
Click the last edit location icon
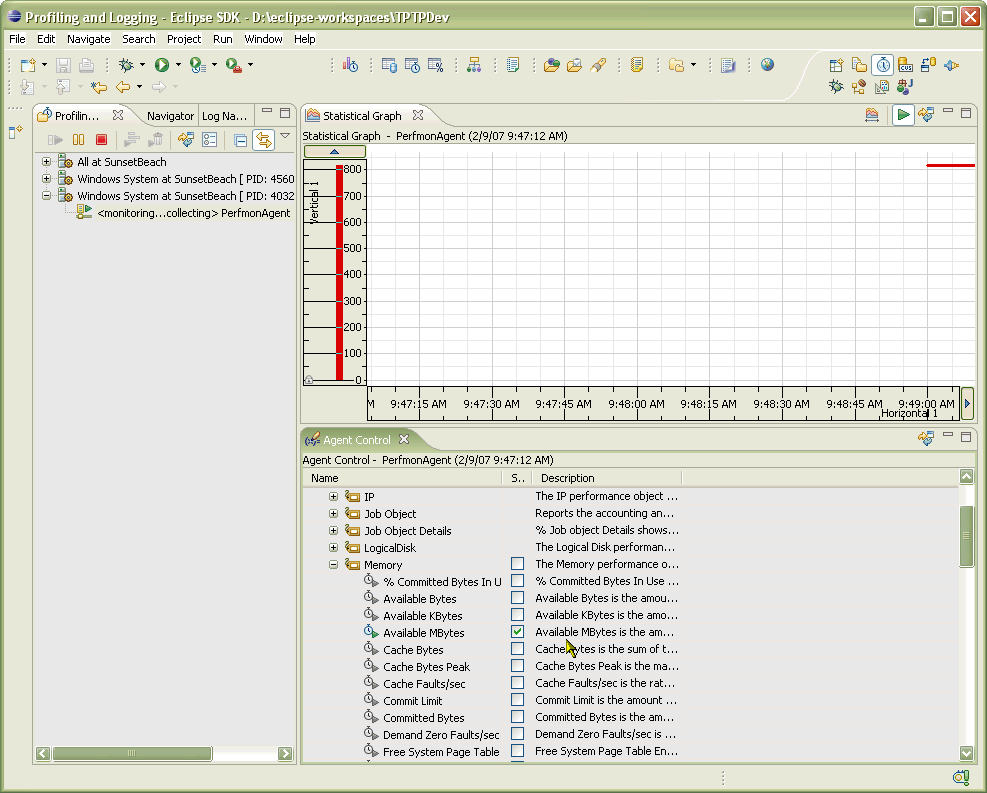[x=99, y=87]
